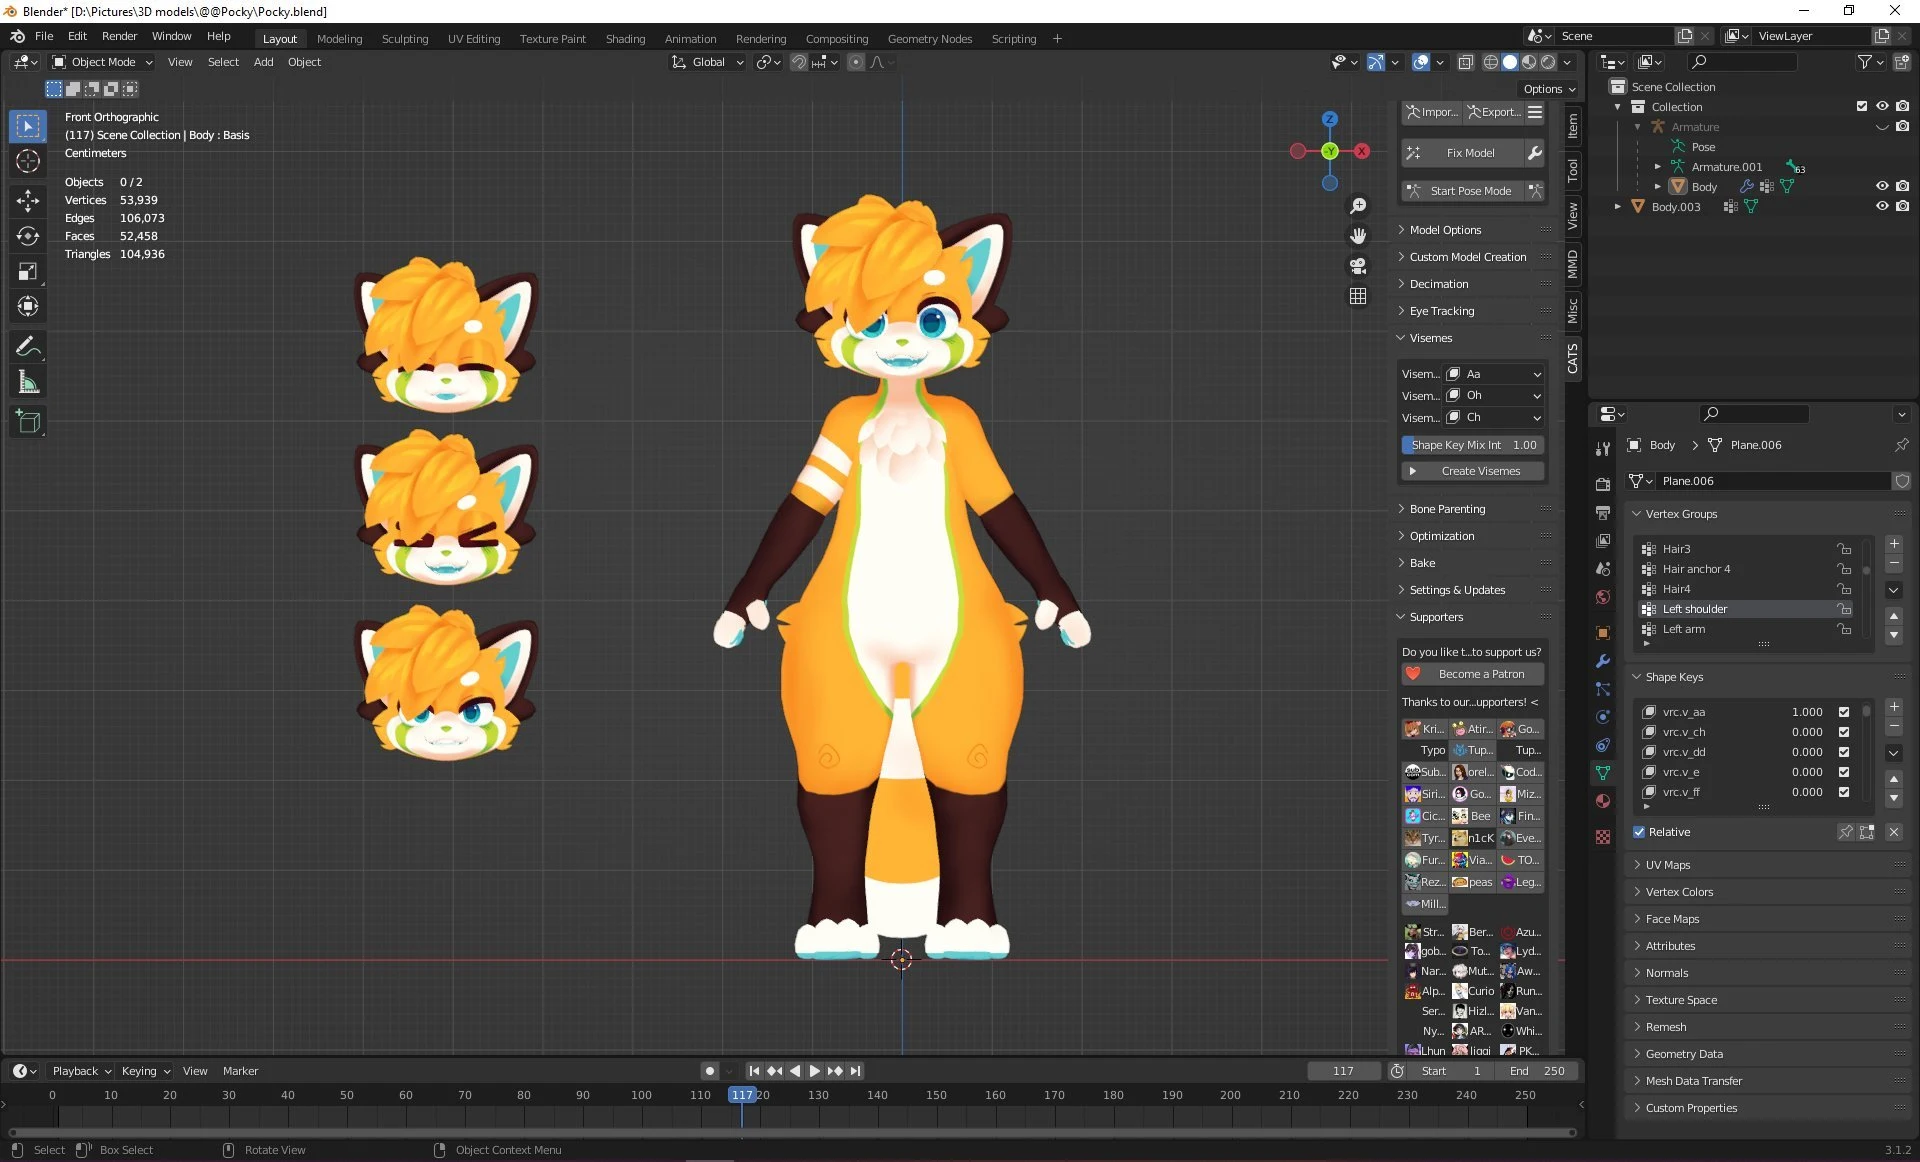1920x1162 pixels.
Task: Click the Fix Model wrench settings icon
Action: [x=1535, y=153]
